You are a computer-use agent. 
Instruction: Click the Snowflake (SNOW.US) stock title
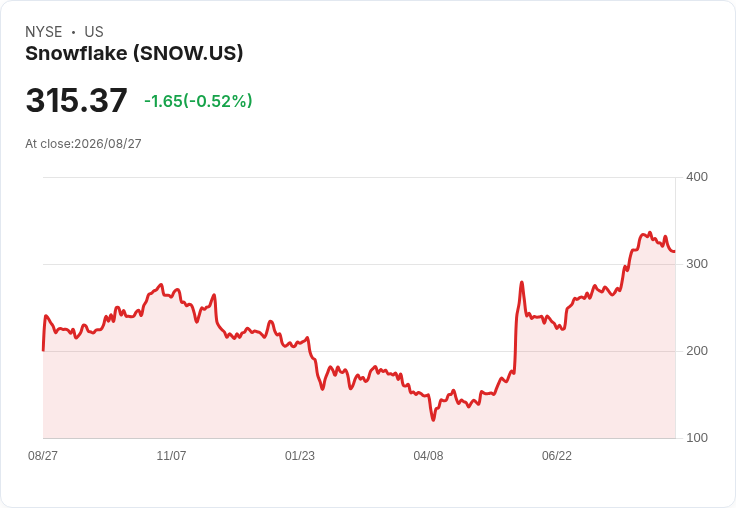(134, 53)
